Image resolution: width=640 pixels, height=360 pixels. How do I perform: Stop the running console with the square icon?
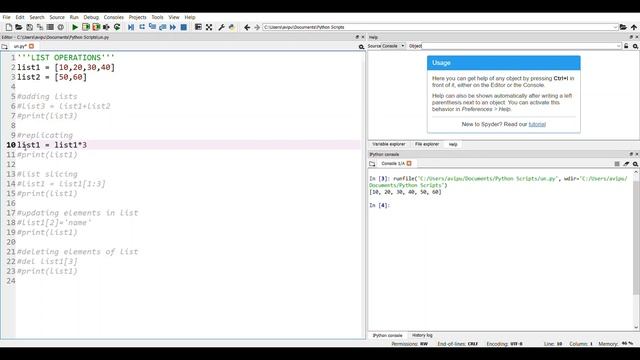(617, 164)
